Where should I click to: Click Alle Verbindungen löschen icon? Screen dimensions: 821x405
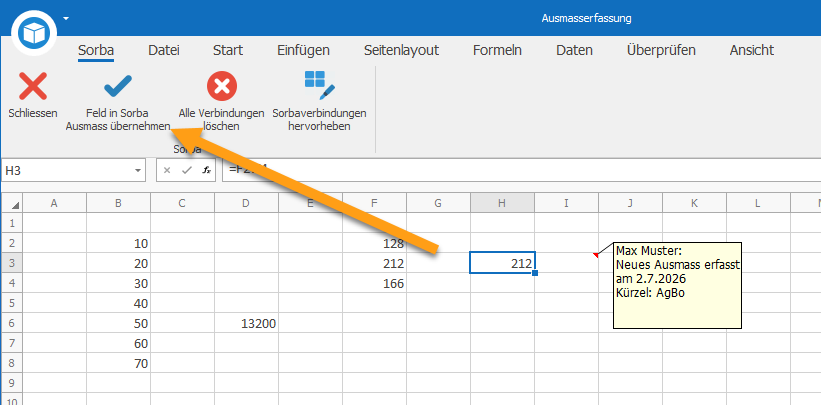pyautogui.click(x=221, y=86)
